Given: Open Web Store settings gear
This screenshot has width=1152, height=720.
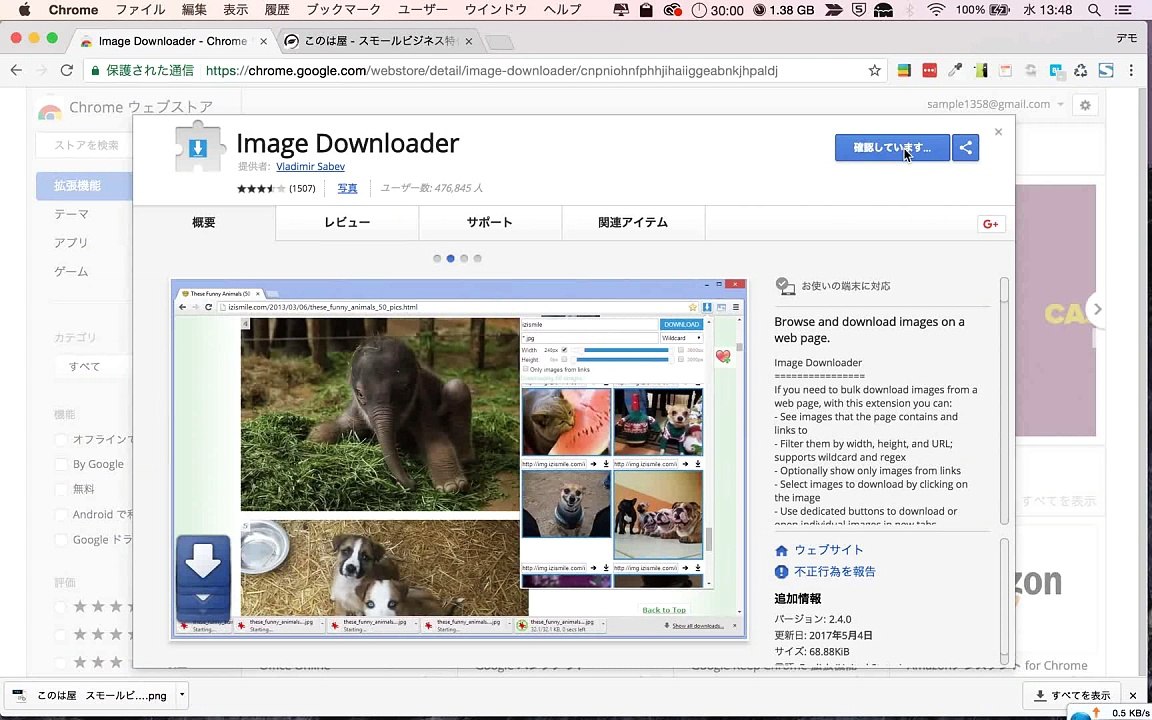Looking at the screenshot, I should pos(1085,105).
